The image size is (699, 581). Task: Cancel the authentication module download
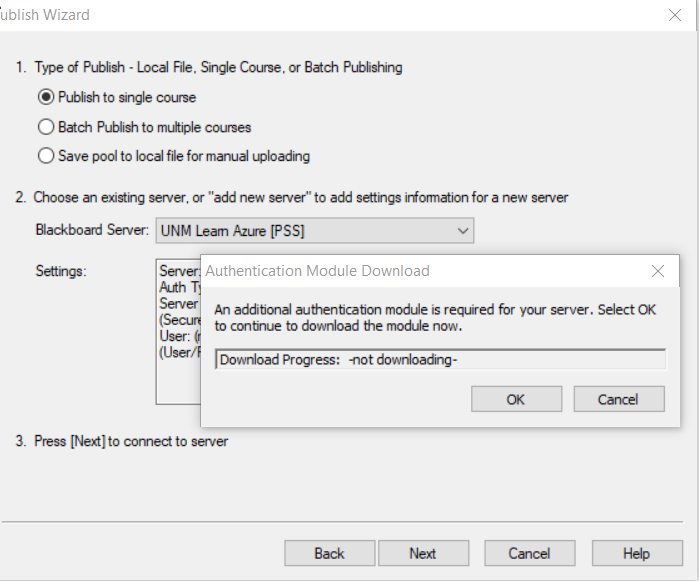(618, 399)
